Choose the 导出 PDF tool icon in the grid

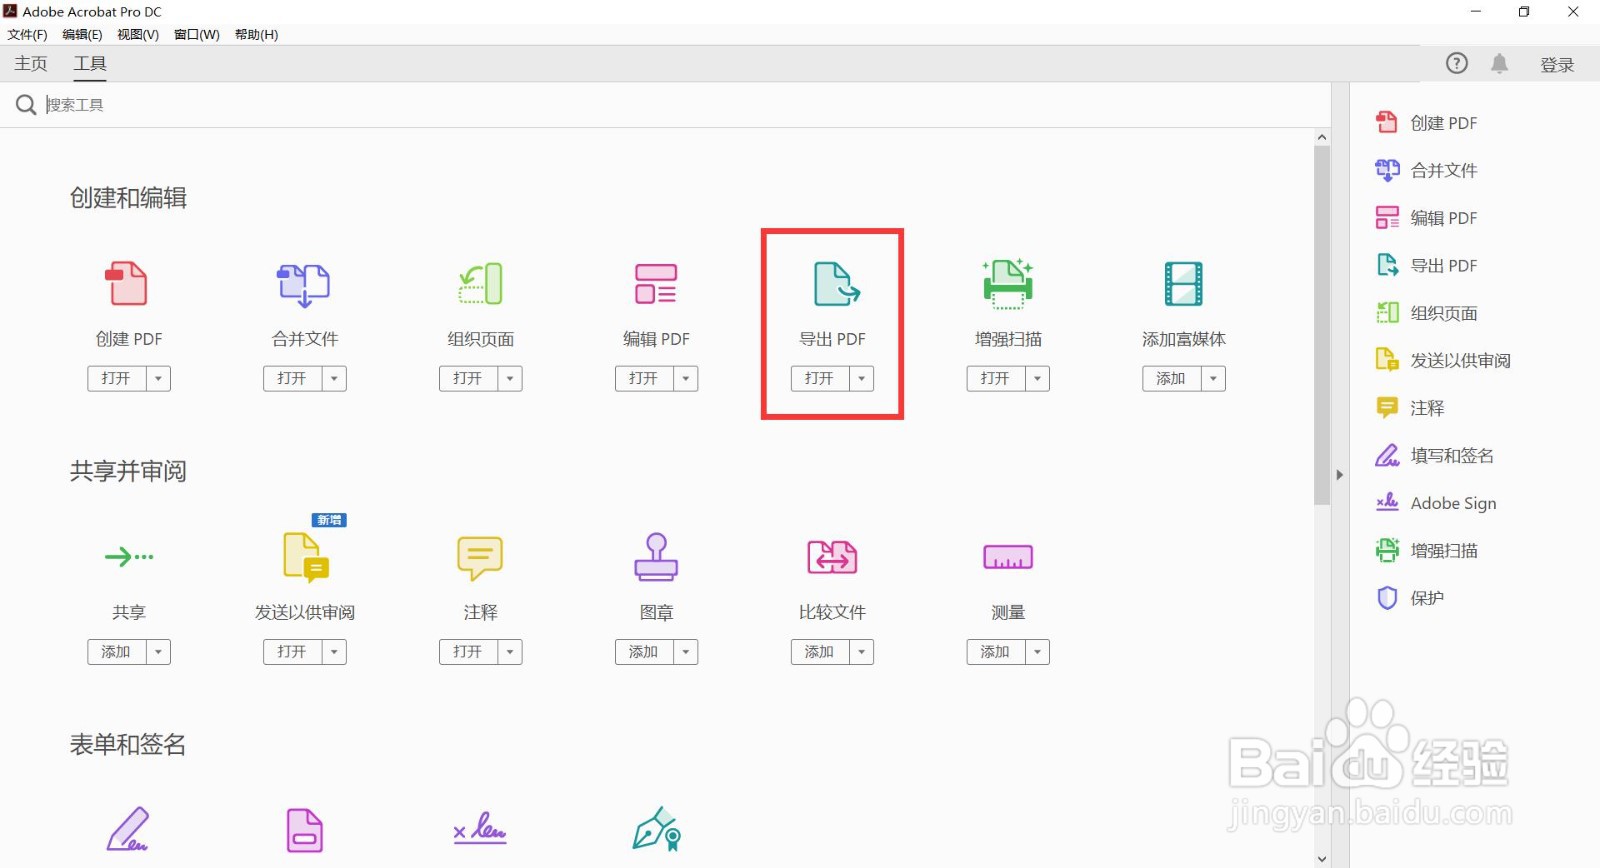pos(836,284)
